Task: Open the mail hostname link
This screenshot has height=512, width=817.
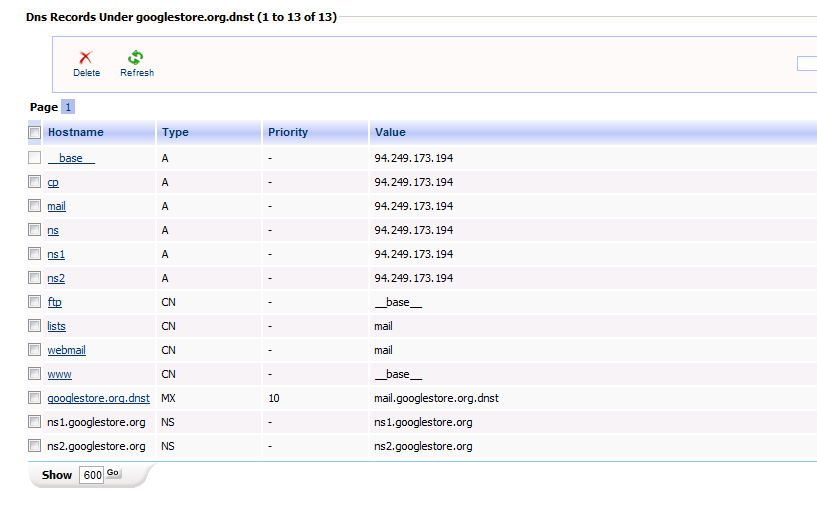Action: click(x=56, y=206)
